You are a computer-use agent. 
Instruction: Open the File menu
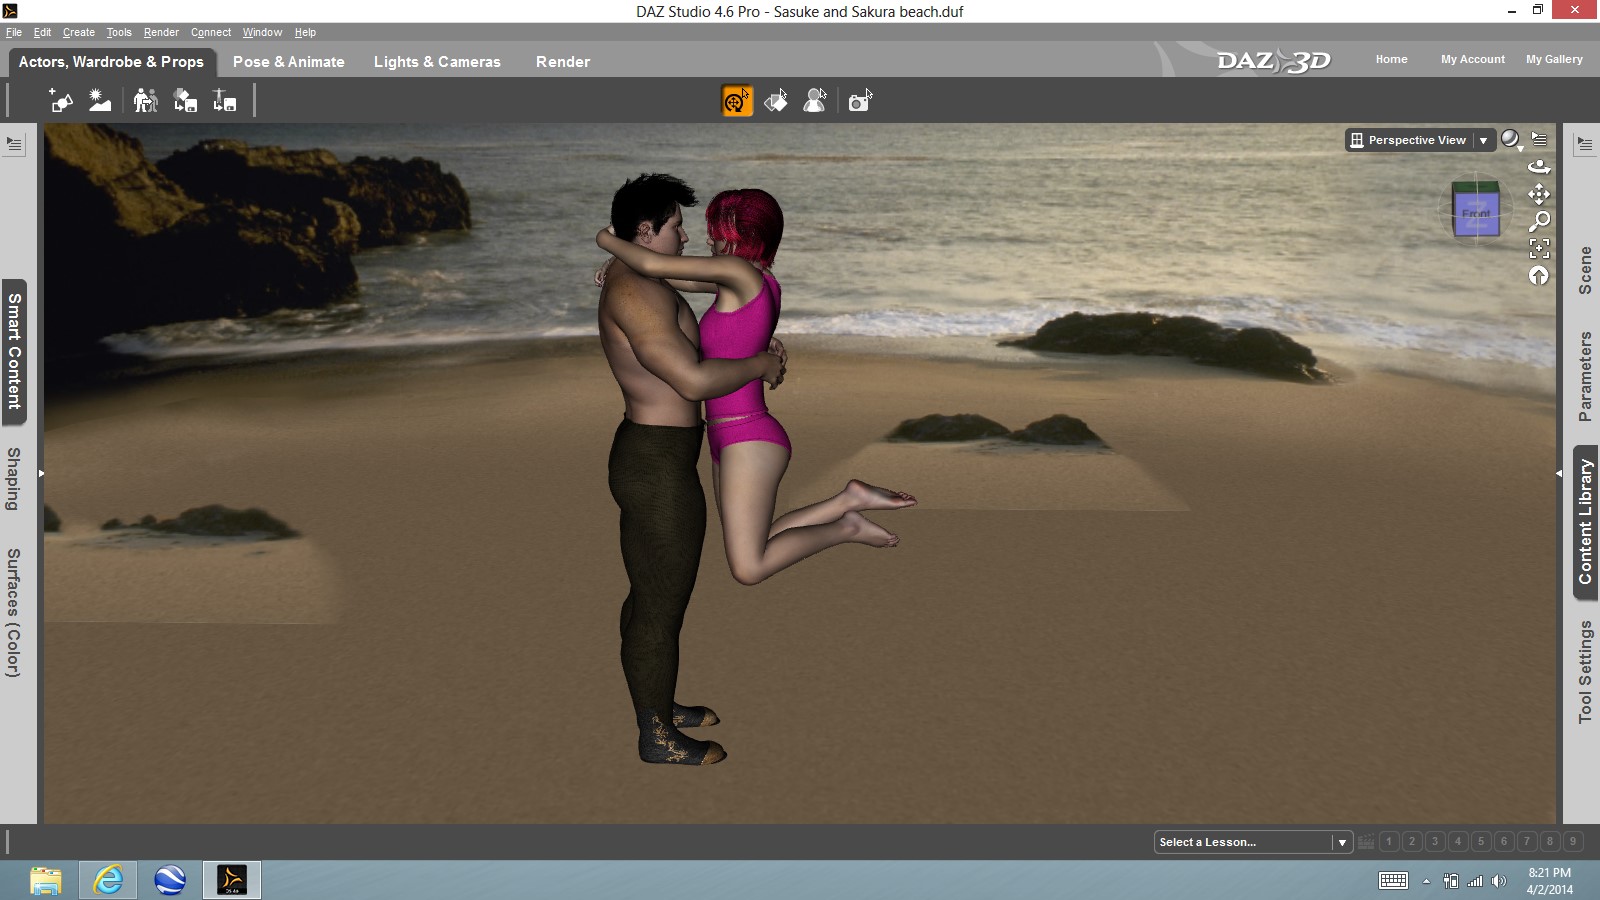click(14, 32)
